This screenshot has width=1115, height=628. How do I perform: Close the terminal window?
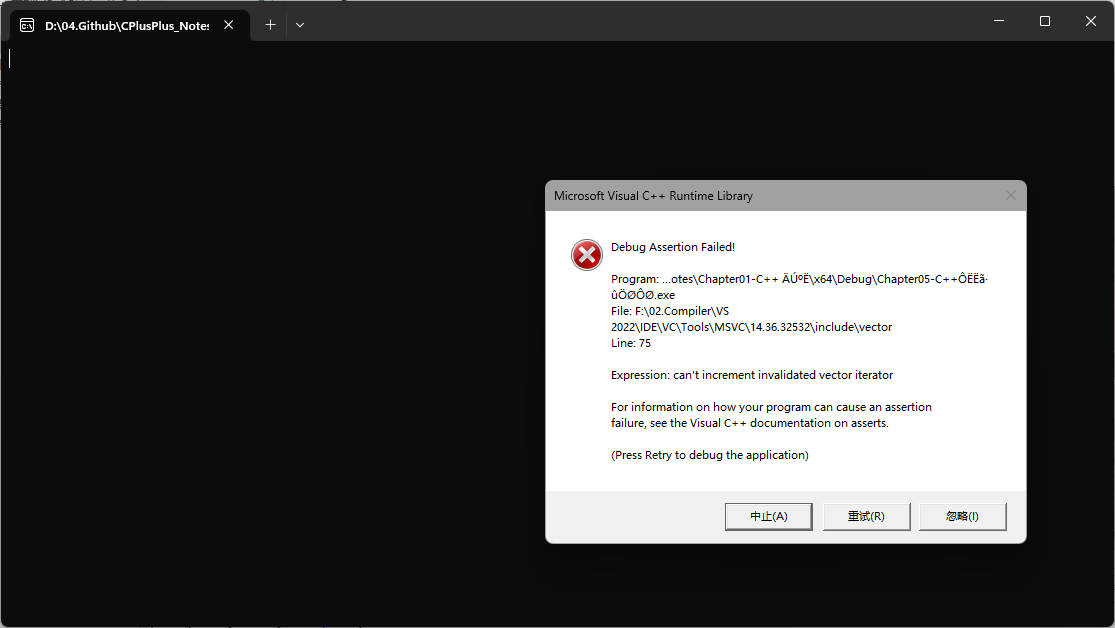[x=1091, y=21]
